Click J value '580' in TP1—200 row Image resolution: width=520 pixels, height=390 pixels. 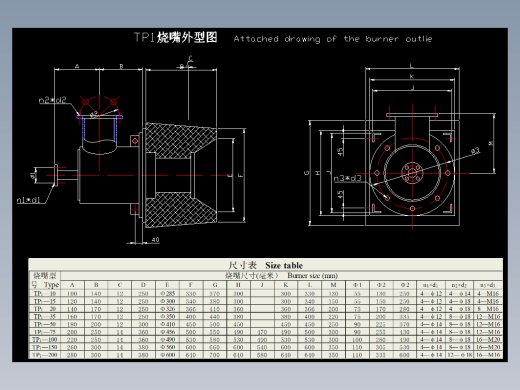262,355
